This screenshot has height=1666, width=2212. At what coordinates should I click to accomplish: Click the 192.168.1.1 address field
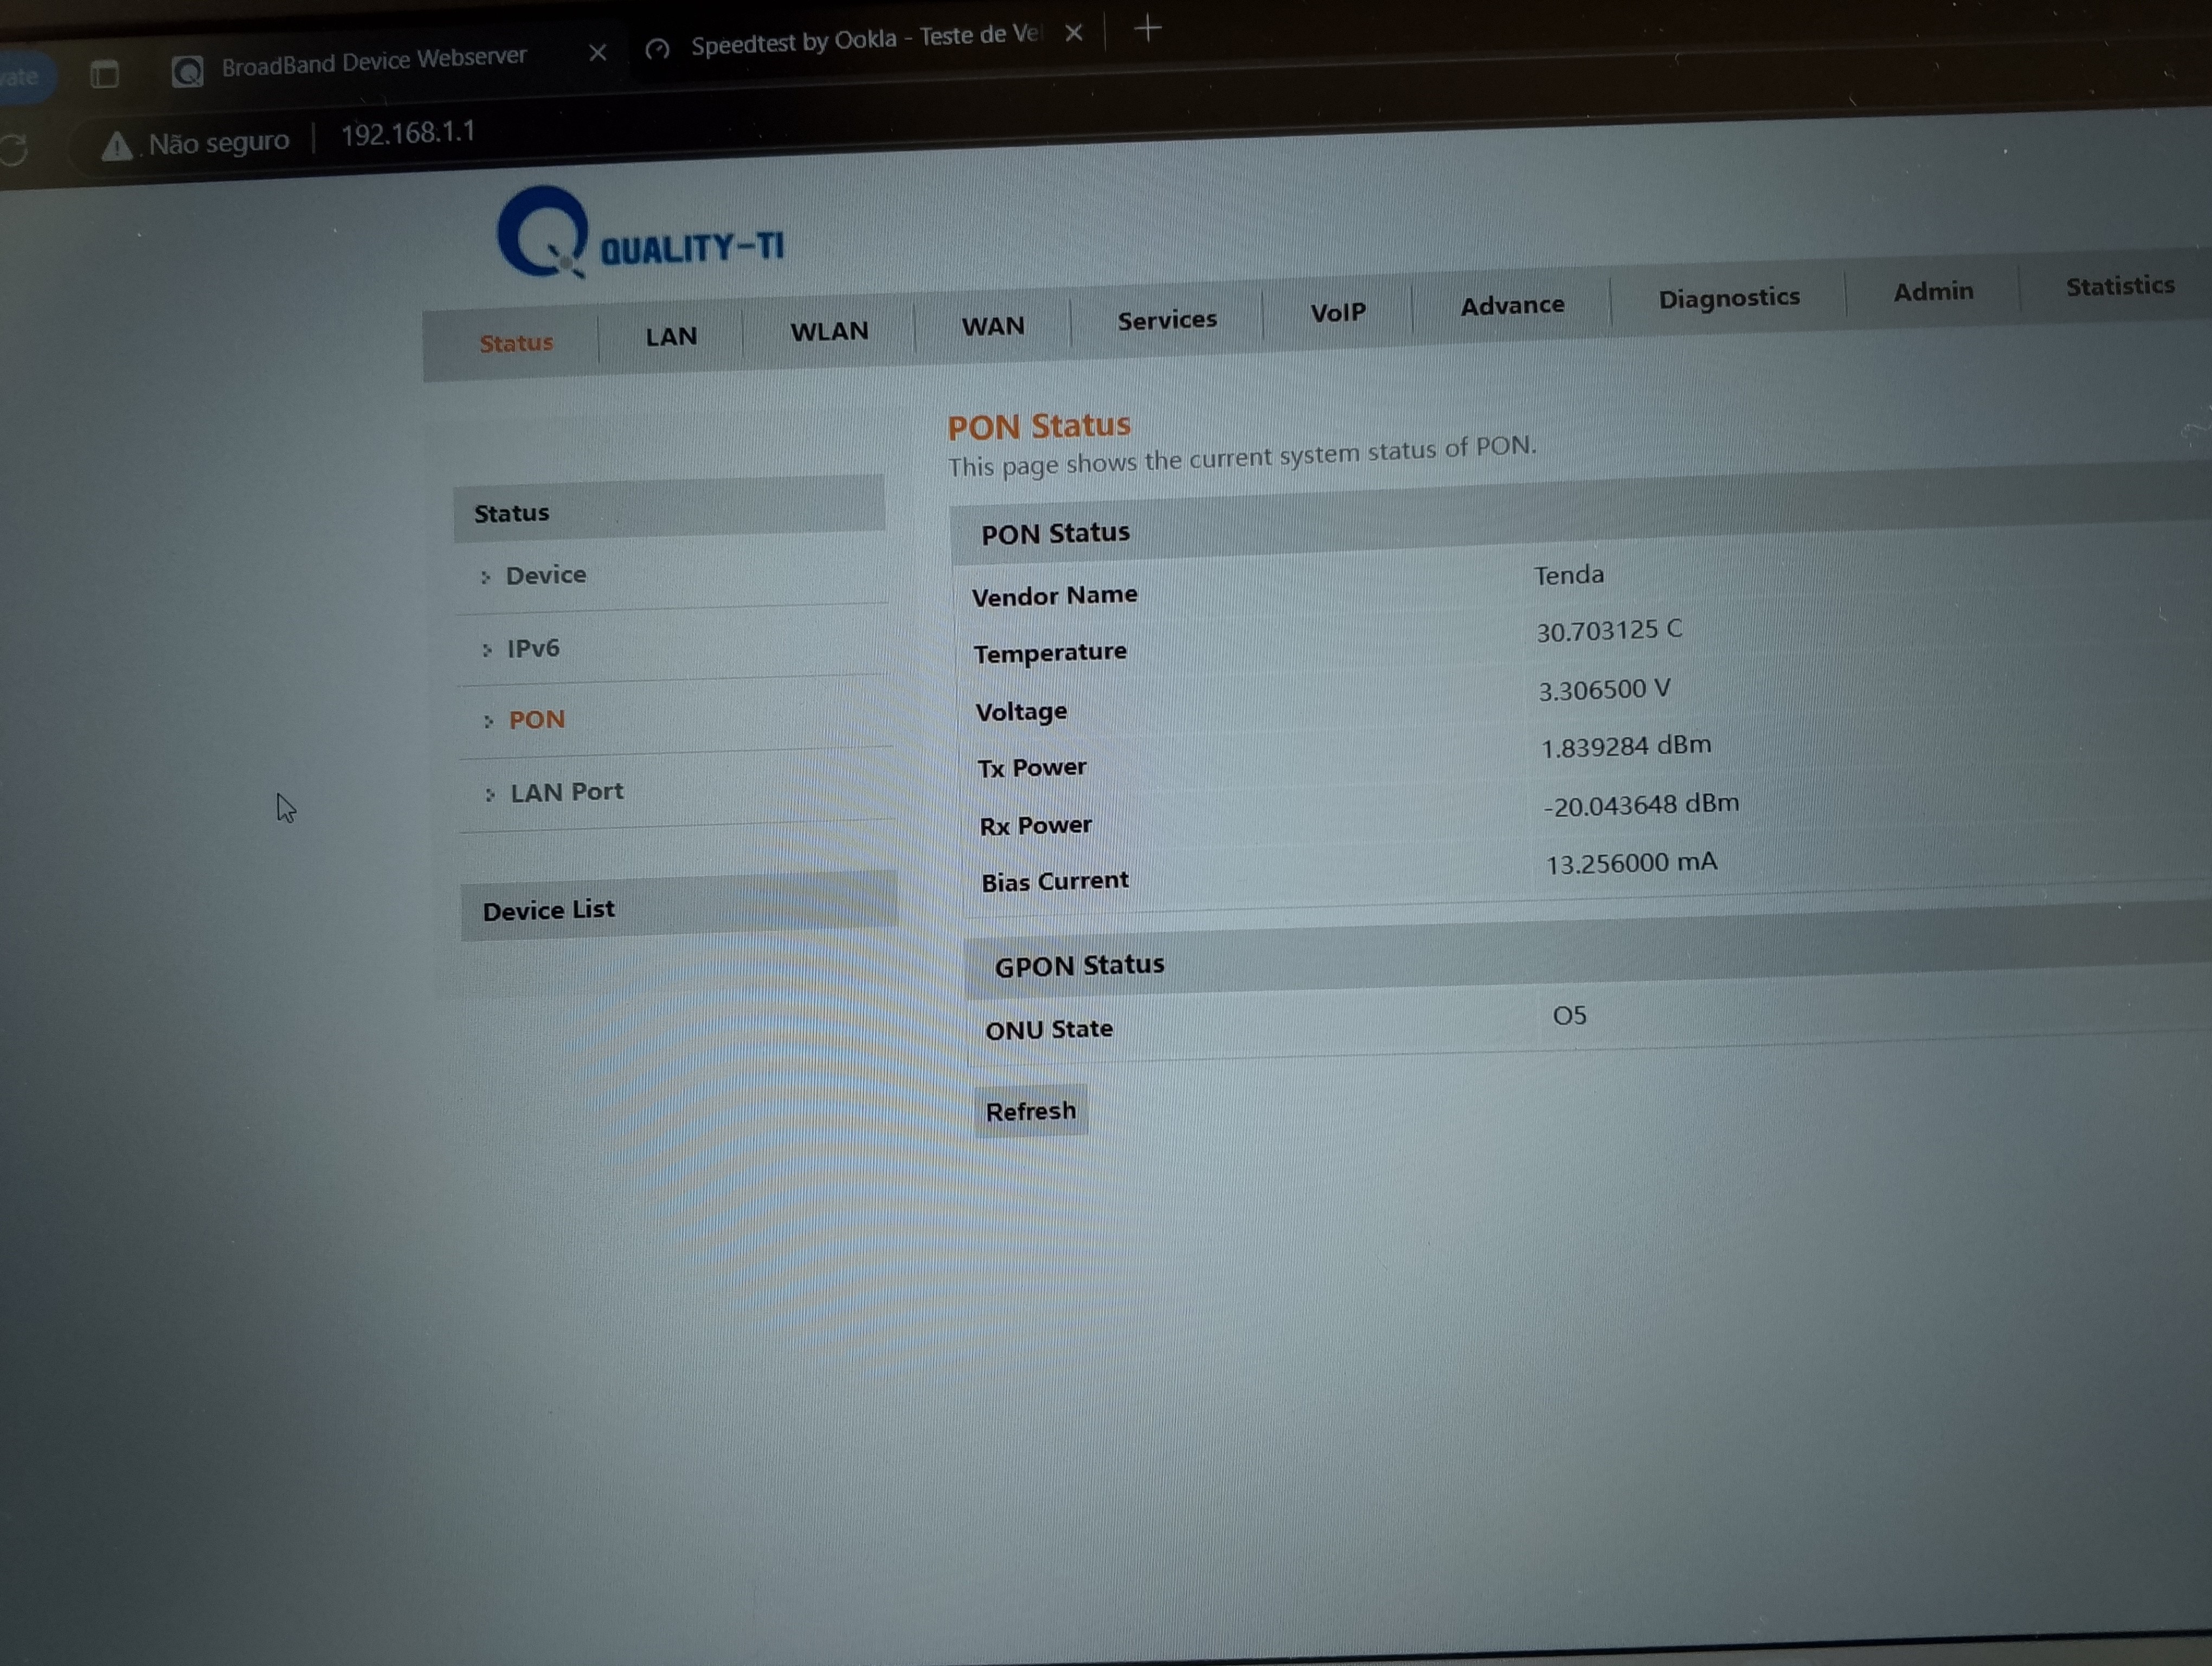tap(408, 133)
